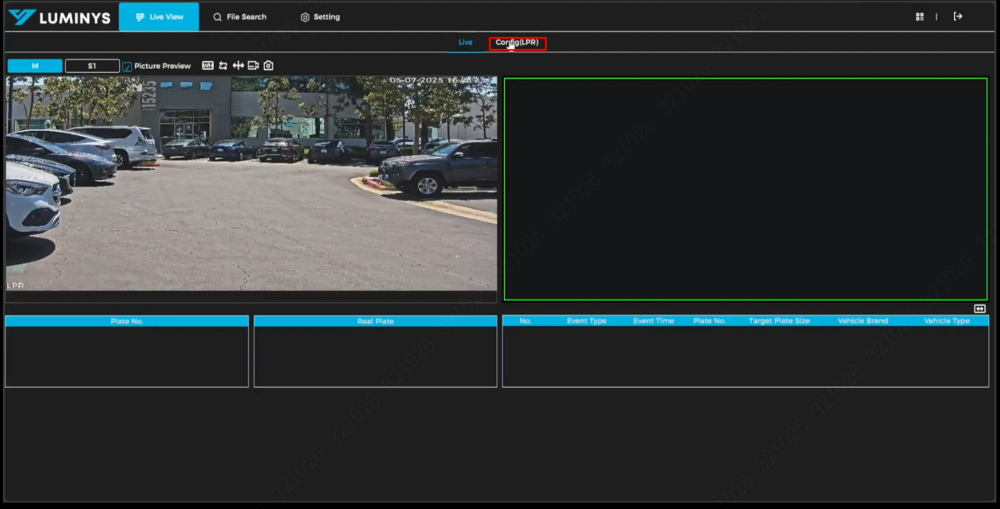Open the Setting tab
1000x509 pixels.
pyautogui.click(x=320, y=17)
